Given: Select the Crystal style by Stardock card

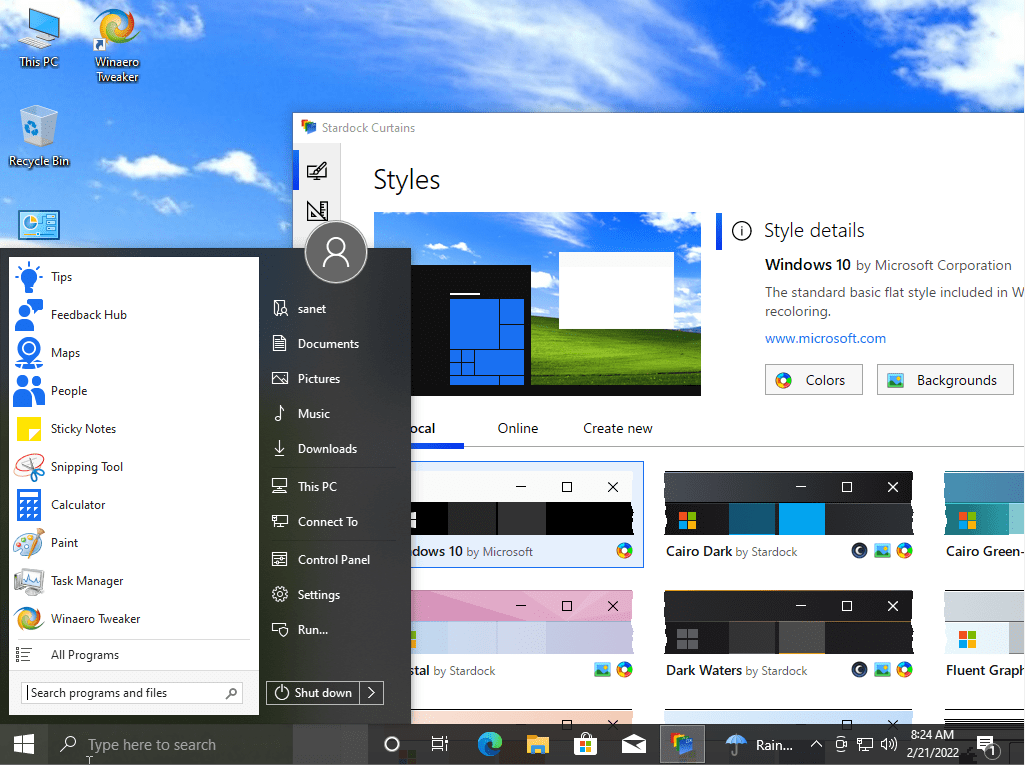Looking at the screenshot, I should click(522, 634).
